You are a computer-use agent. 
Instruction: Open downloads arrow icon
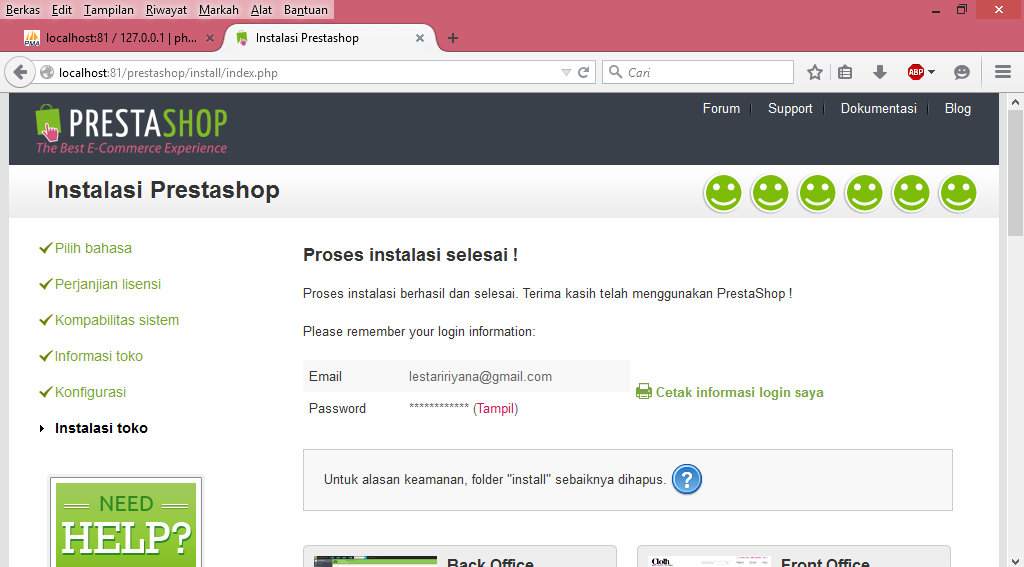pyautogui.click(x=880, y=73)
